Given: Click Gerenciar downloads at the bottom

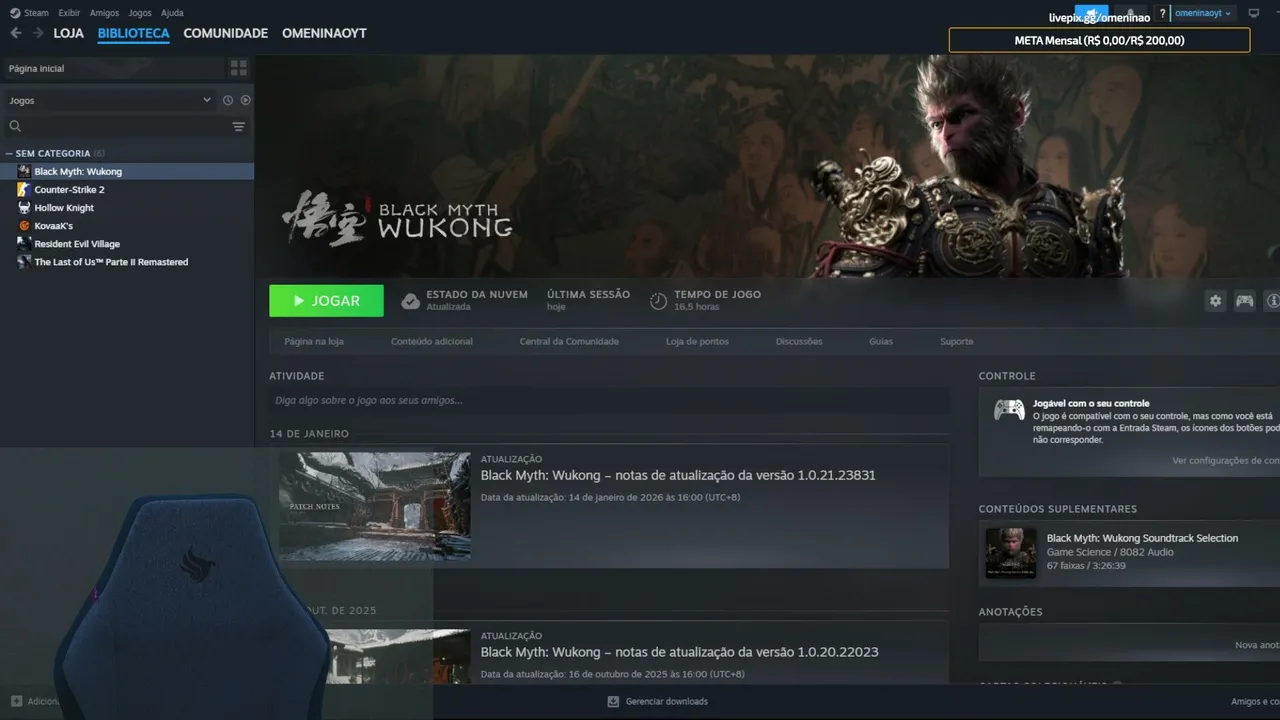Looking at the screenshot, I should pyautogui.click(x=667, y=702).
